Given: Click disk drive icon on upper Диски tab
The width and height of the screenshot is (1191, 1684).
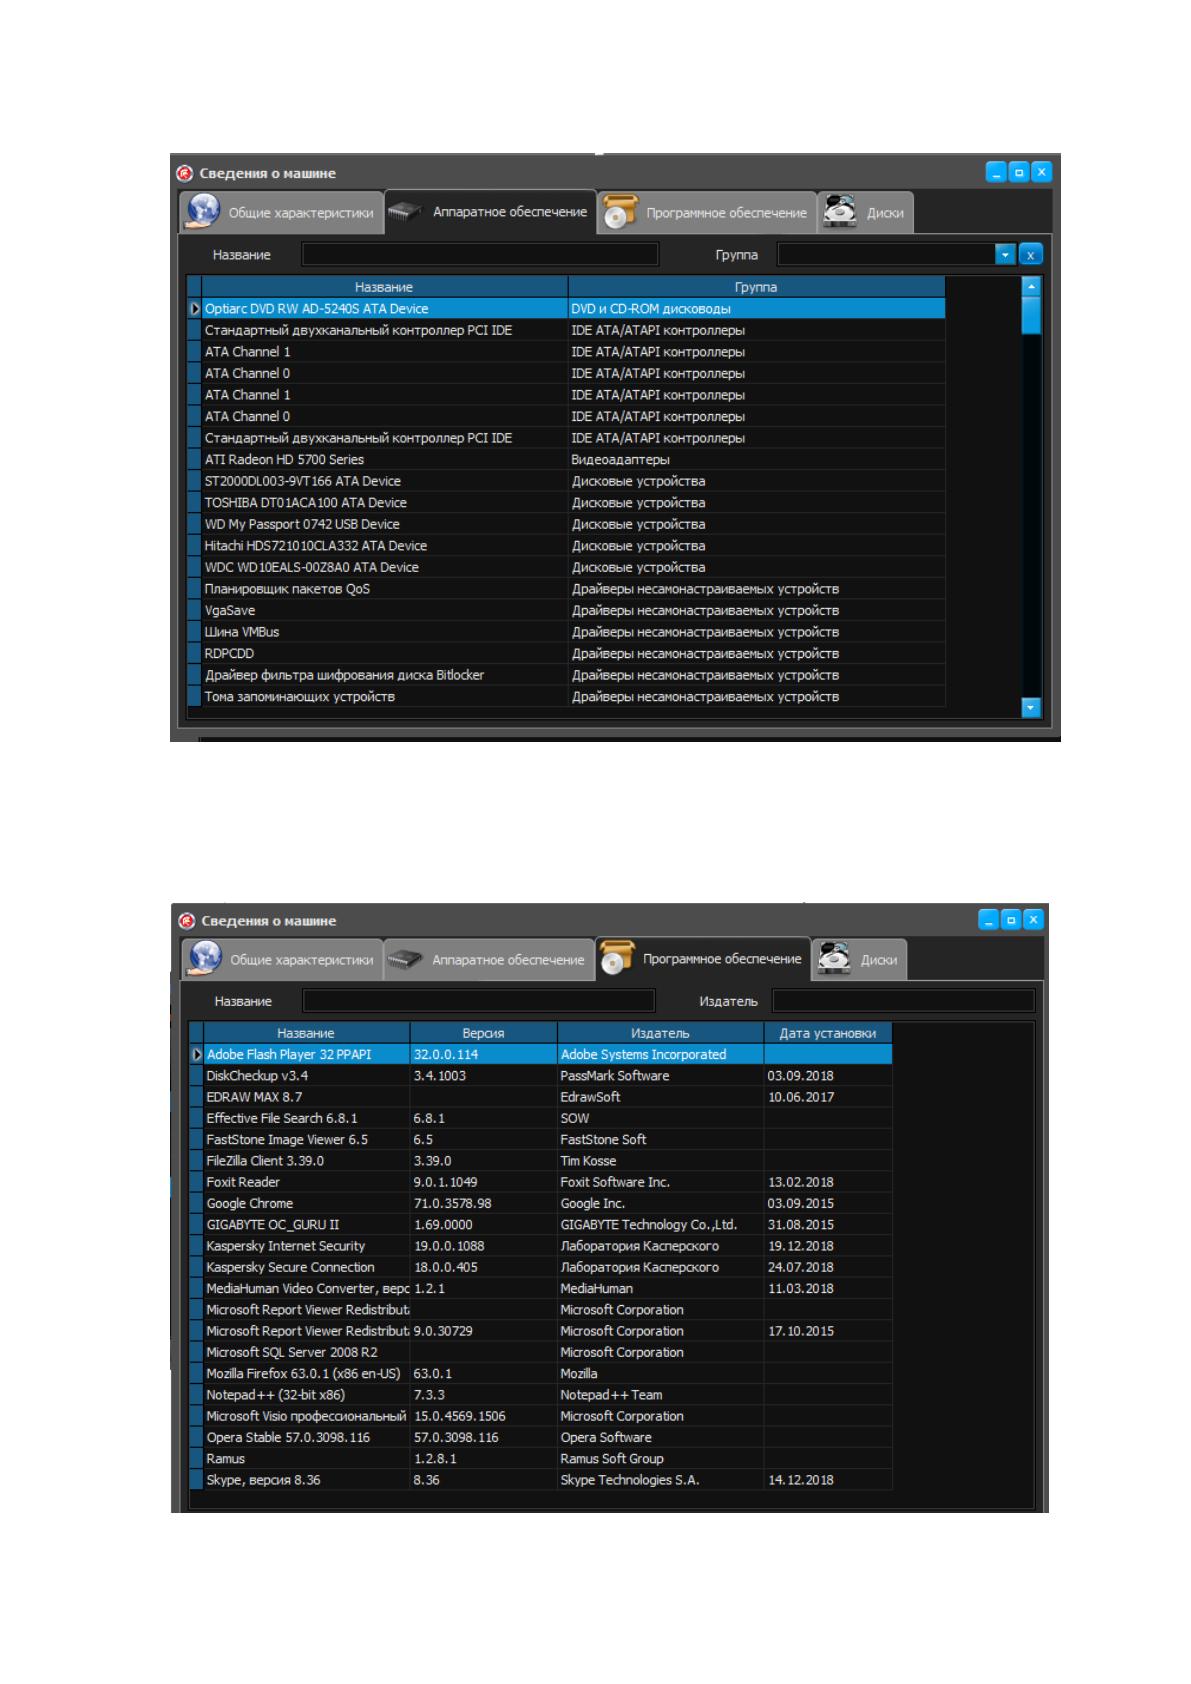Looking at the screenshot, I should point(840,211).
